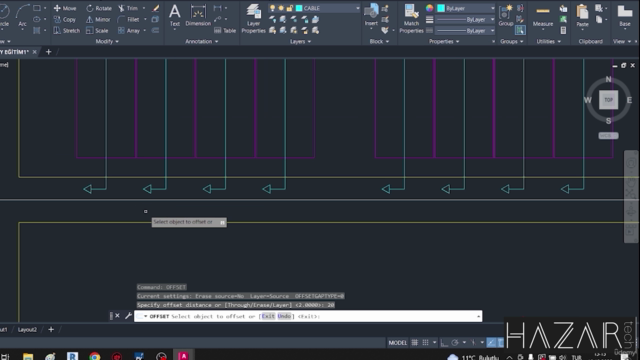The height and width of the screenshot is (360, 640).
Task: Click the object color wheel icon
Action: tap(429, 8)
